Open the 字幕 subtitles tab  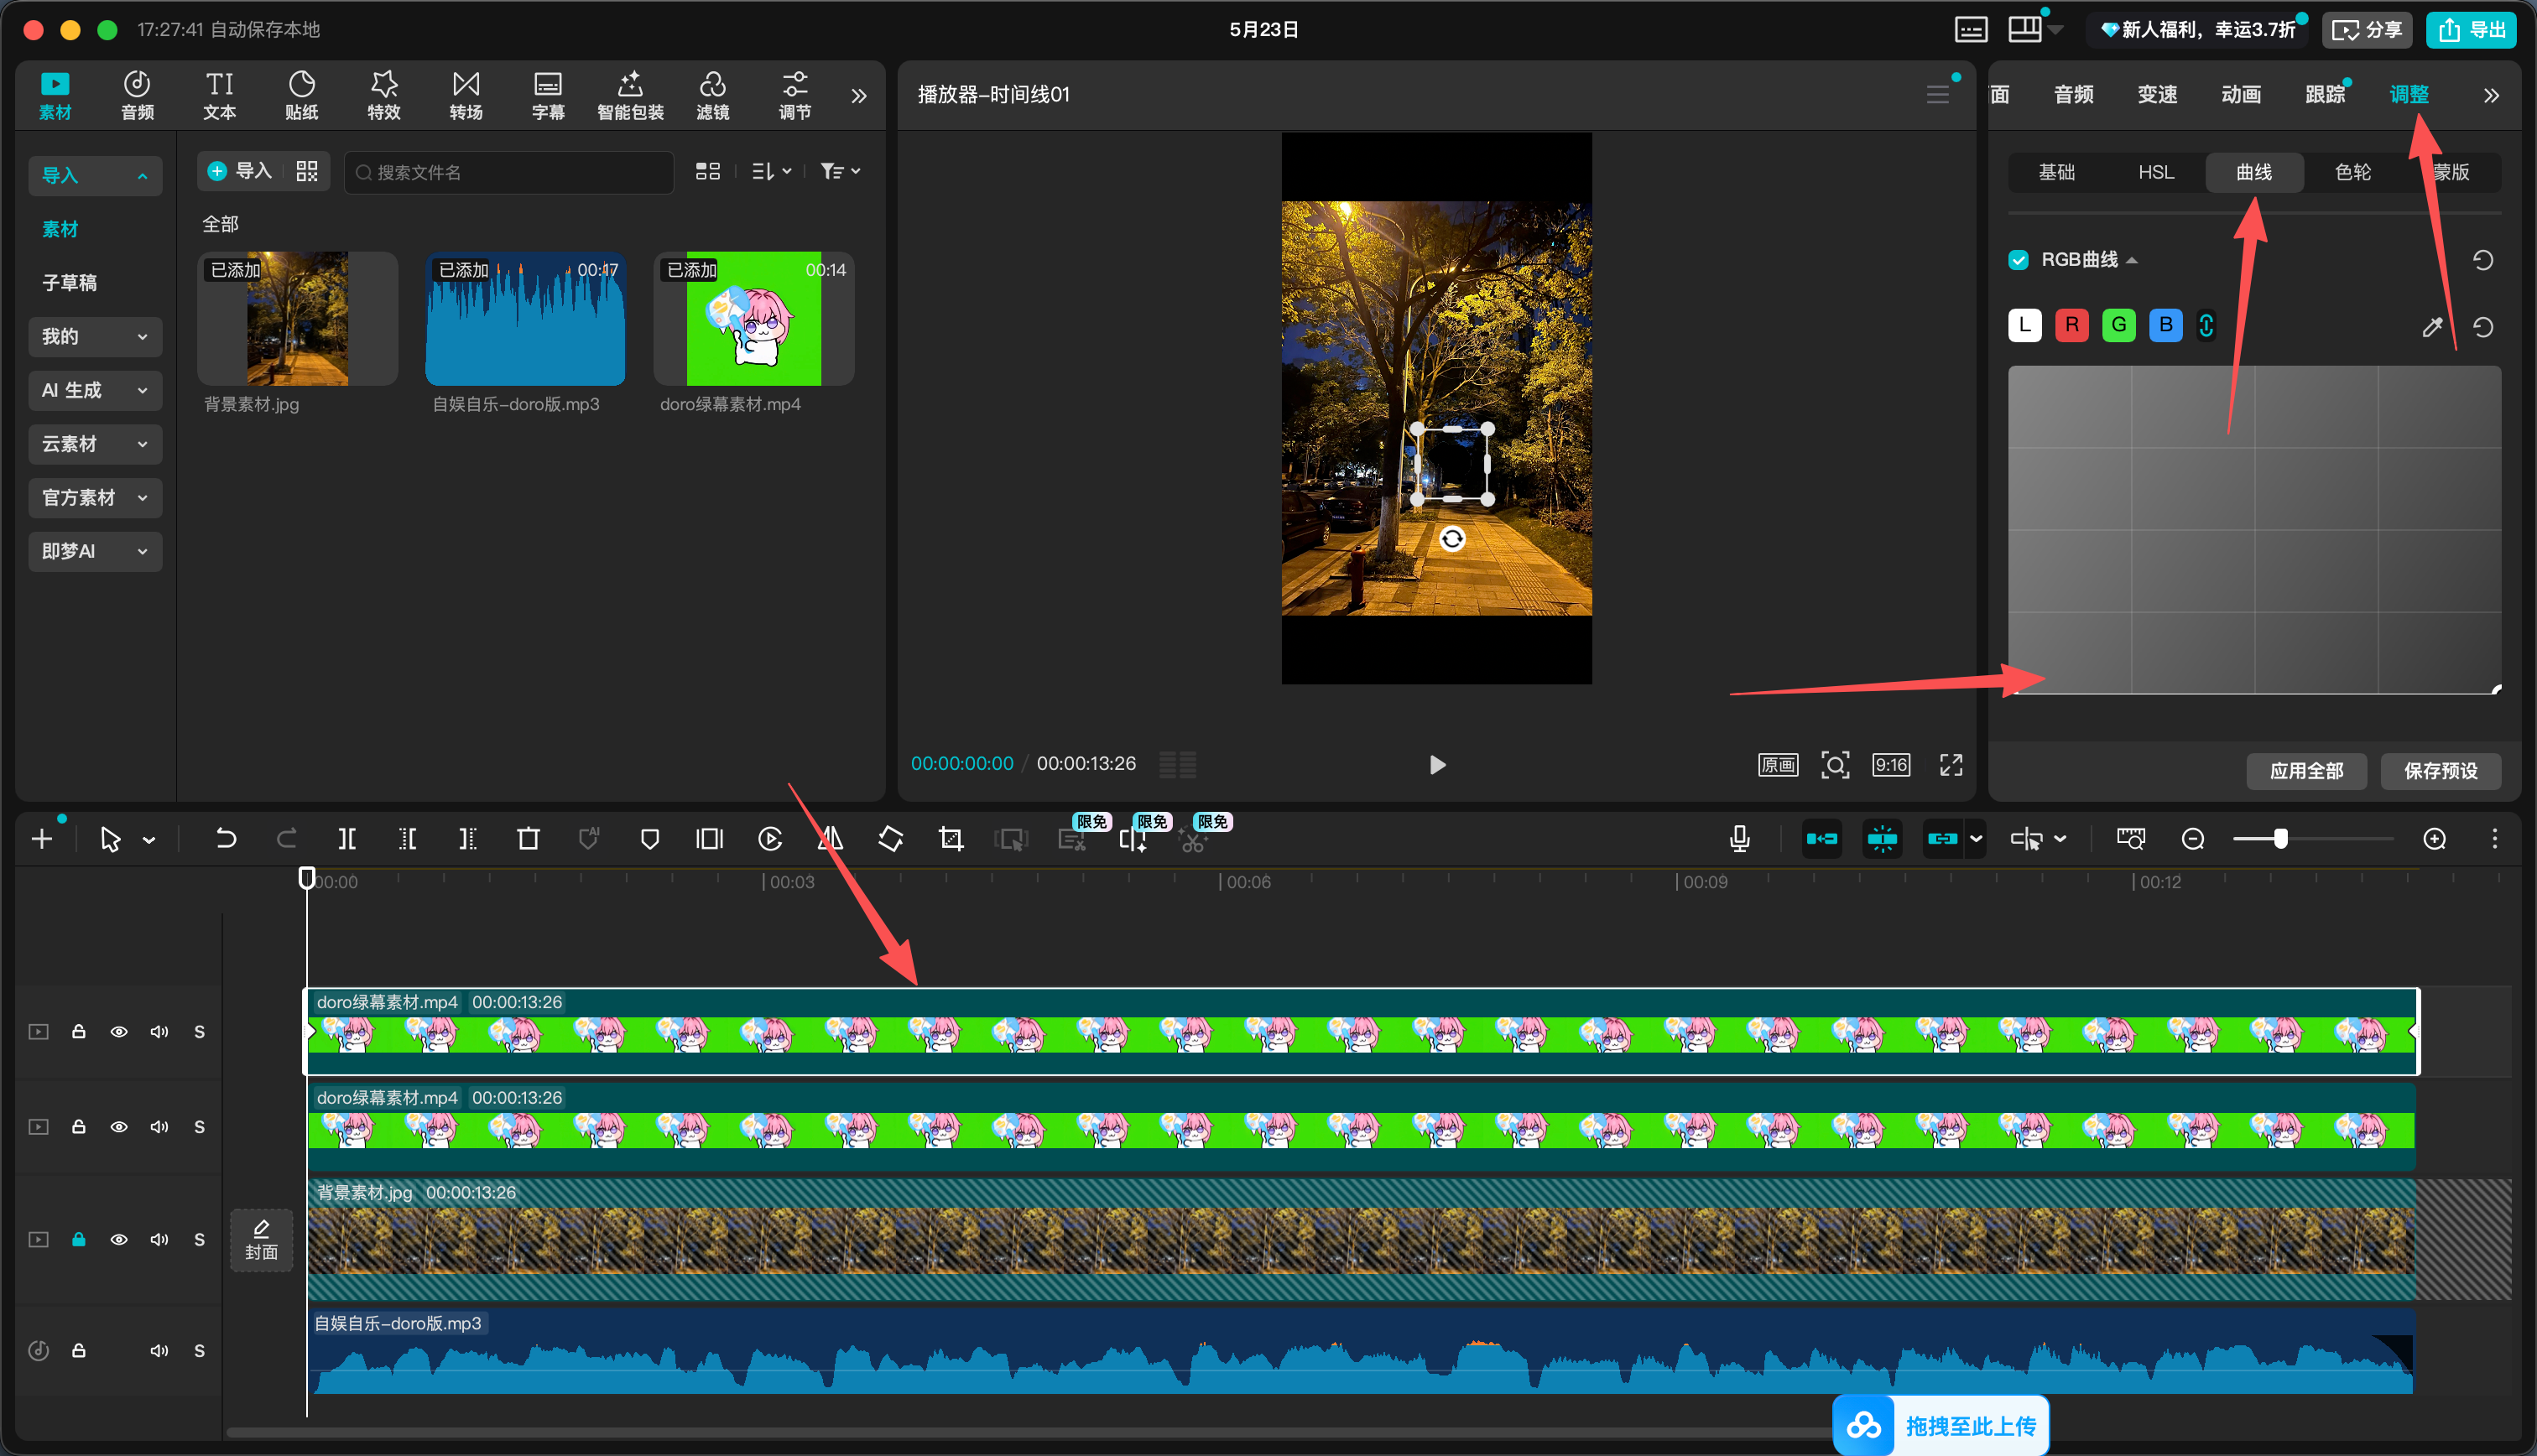tap(548, 95)
